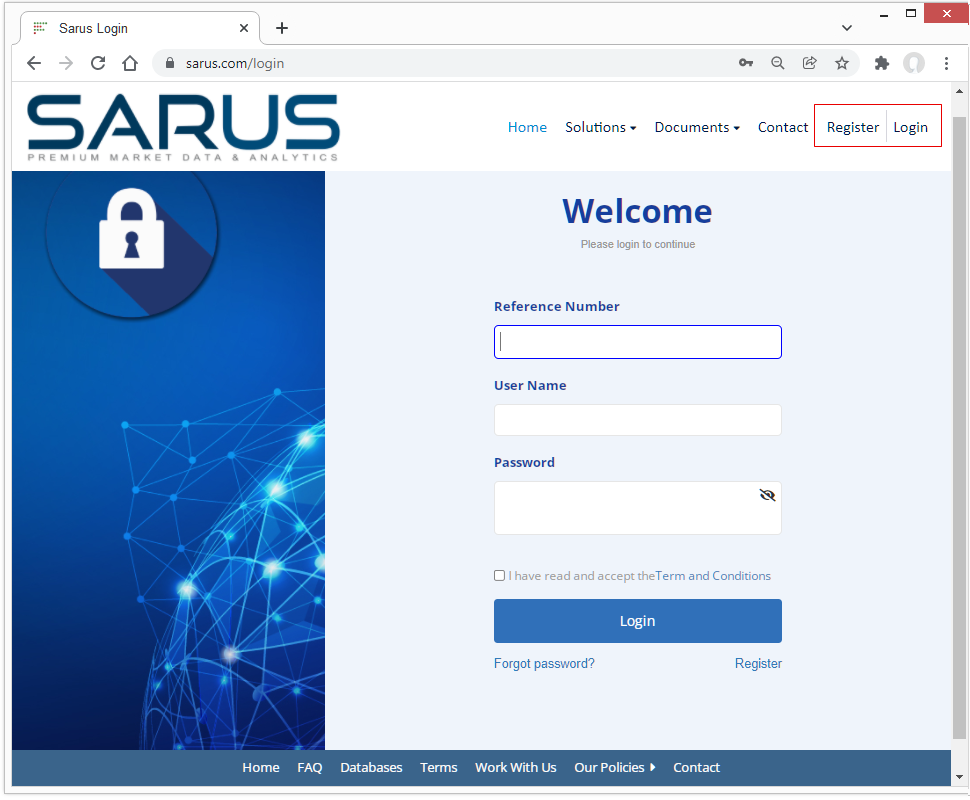Share this page using share icon
This screenshot has height=800, width=970.
[x=810, y=63]
